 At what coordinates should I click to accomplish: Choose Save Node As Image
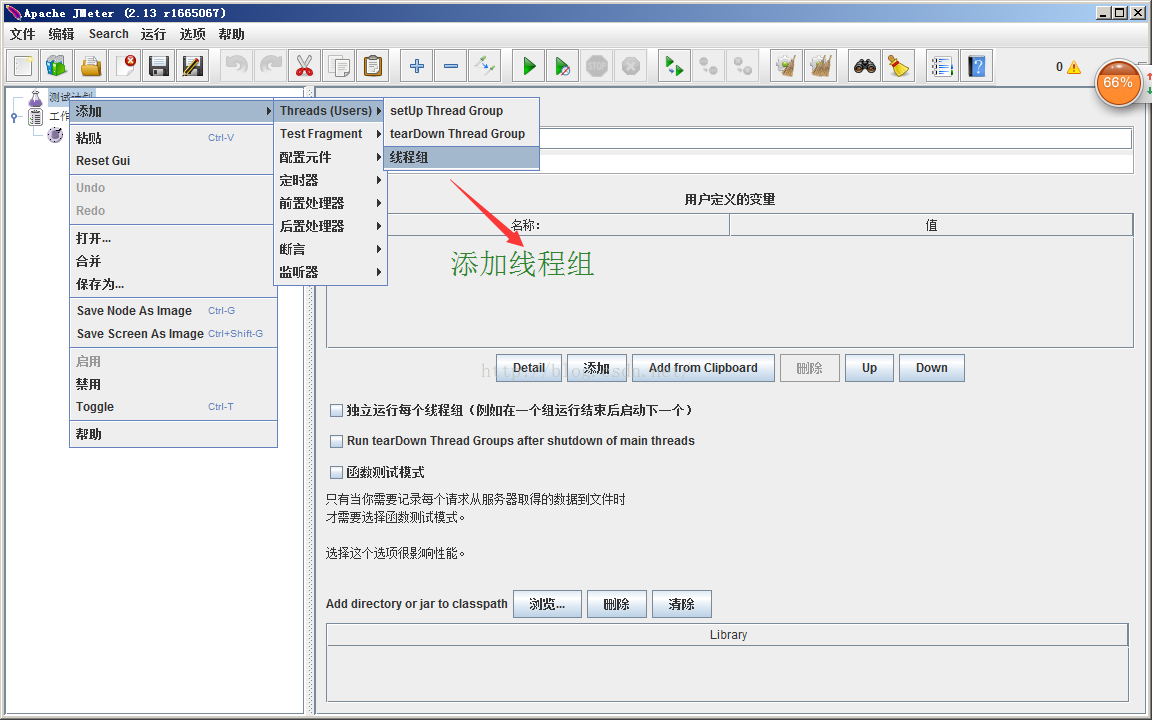click(x=173, y=311)
